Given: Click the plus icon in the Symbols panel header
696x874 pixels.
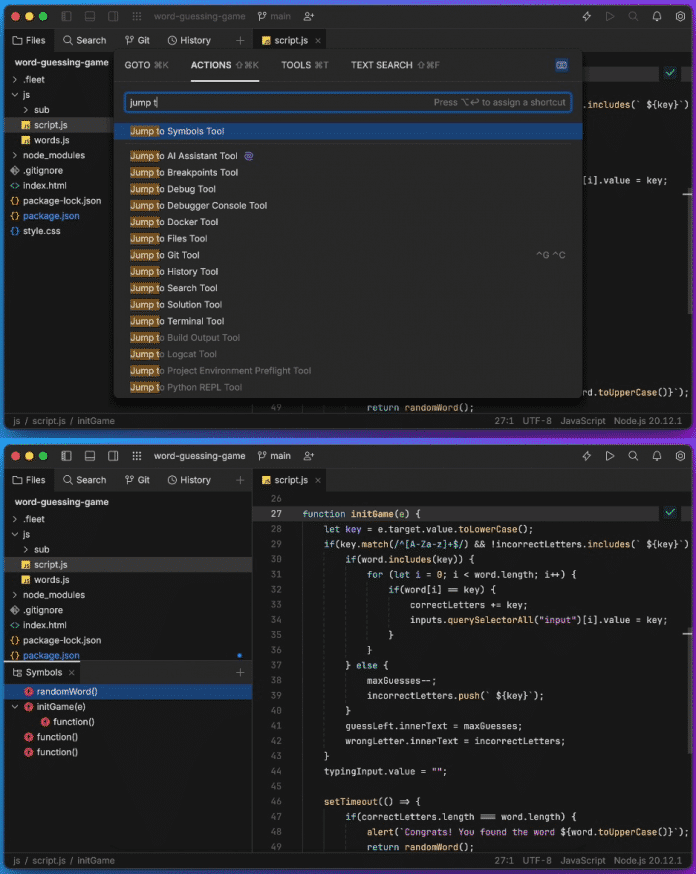Looking at the screenshot, I should (x=240, y=673).
